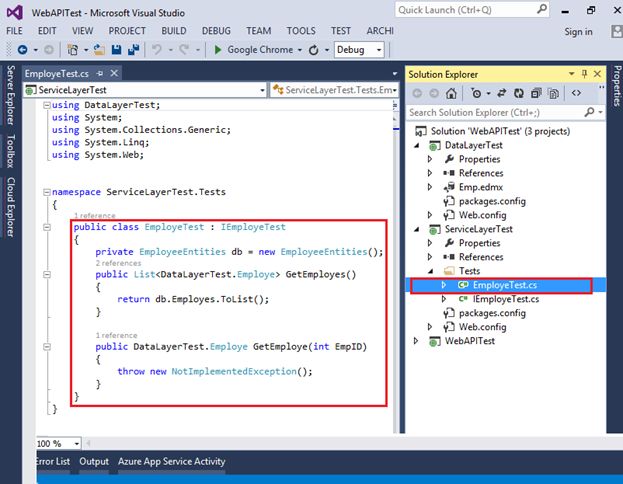Viewport: 623px width, 484px height.
Task: Expand the Emp.edmx node
Action: 430,187
